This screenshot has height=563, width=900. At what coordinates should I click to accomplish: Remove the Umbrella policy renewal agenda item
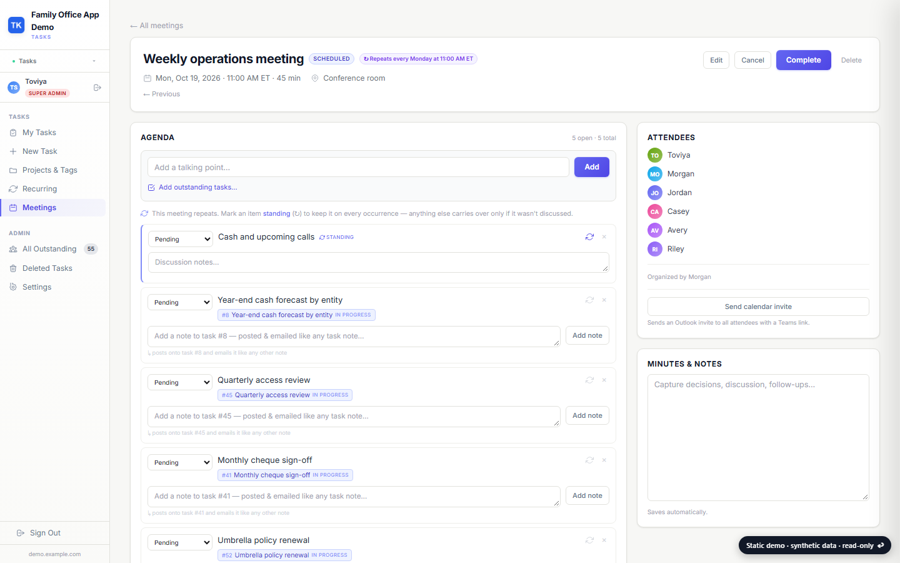coord(604,540)
